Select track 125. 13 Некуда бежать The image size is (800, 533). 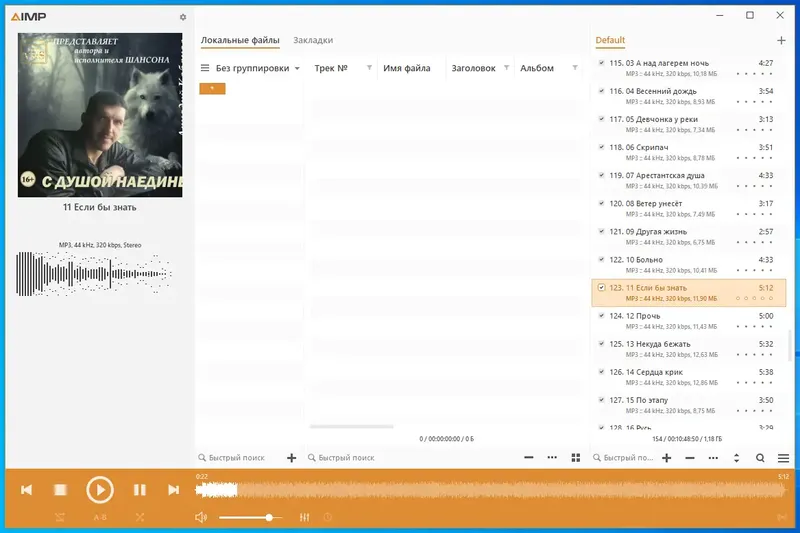pos(688,349)
